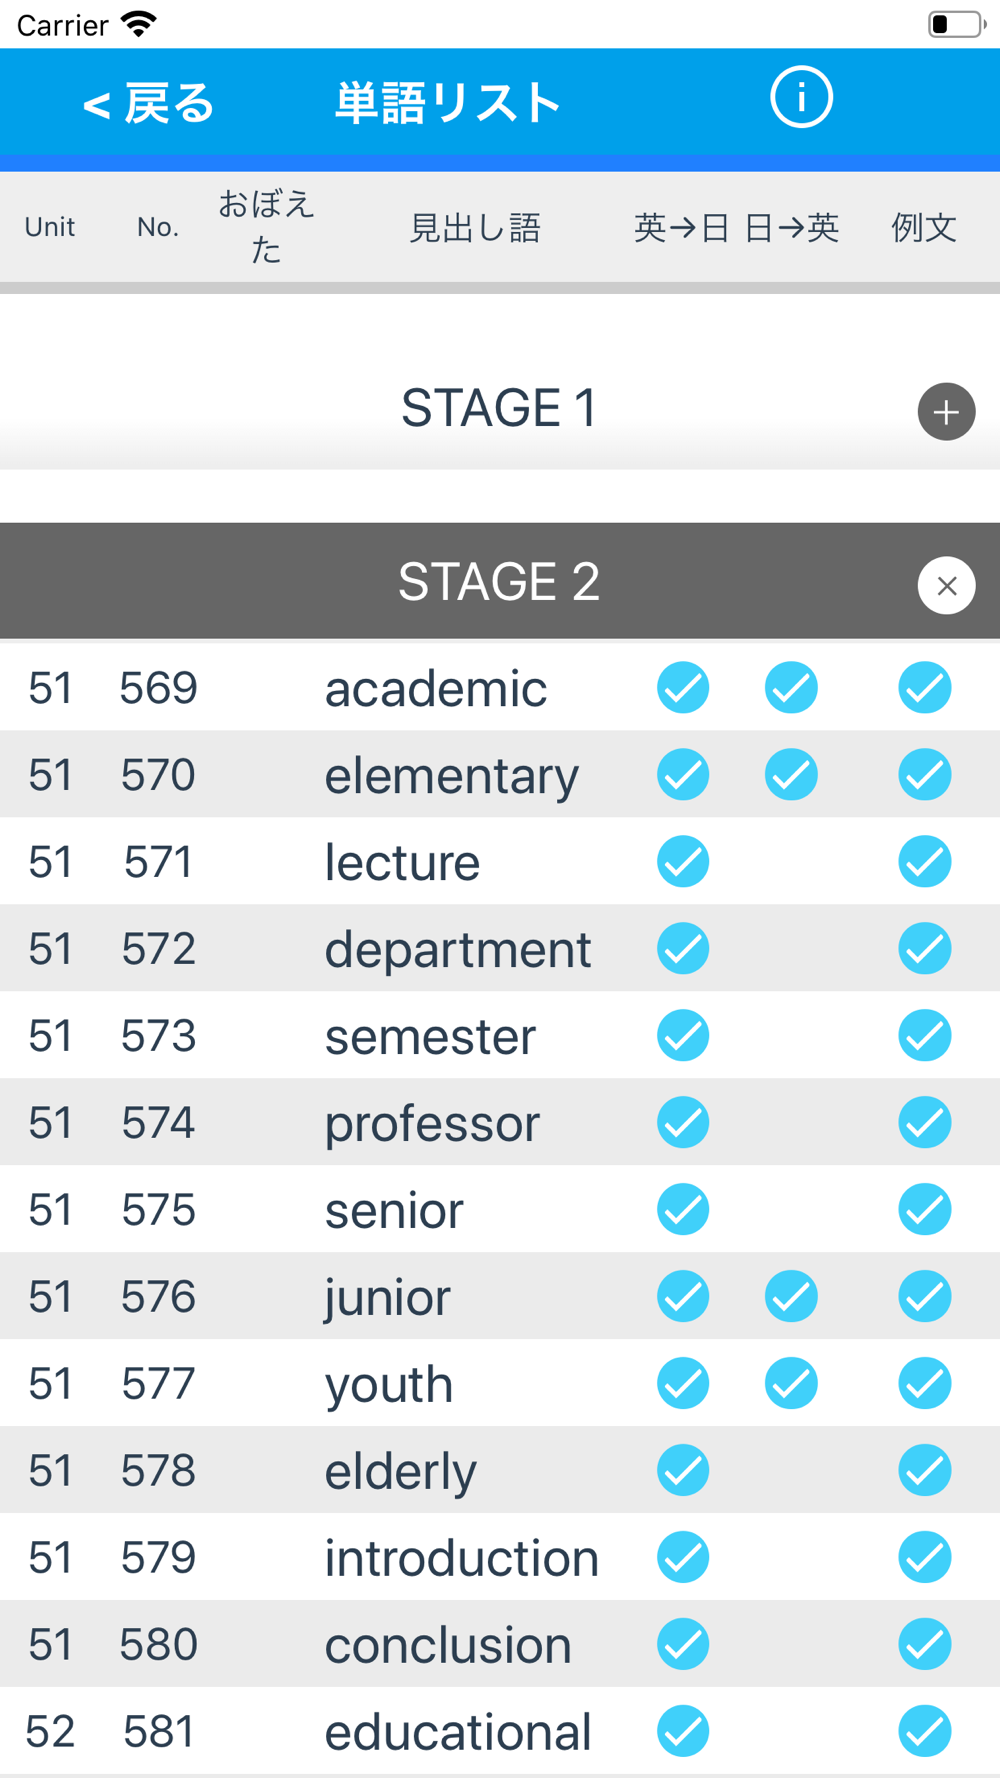Toggle 英→日 check for professor
1000x1778 pixels.
pos(683,1123)
